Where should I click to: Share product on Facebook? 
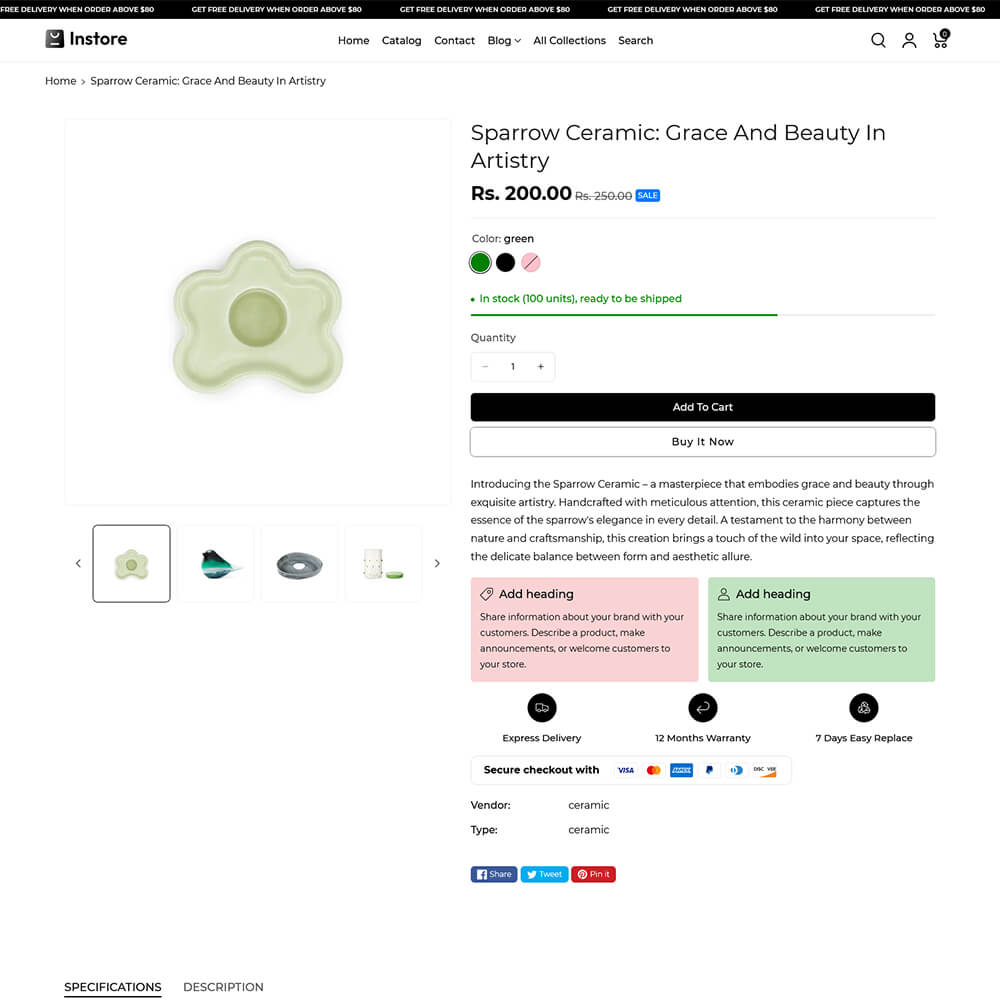(x=494, y=874)
